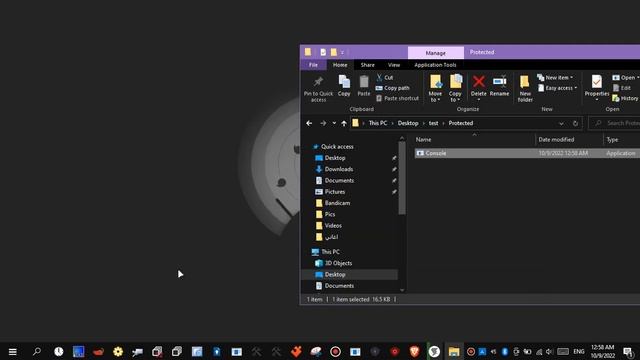The height and width of the screenshot is (360, 640).
Task: Click Copy path in Clipboard group
Action: tap(392, 88)
